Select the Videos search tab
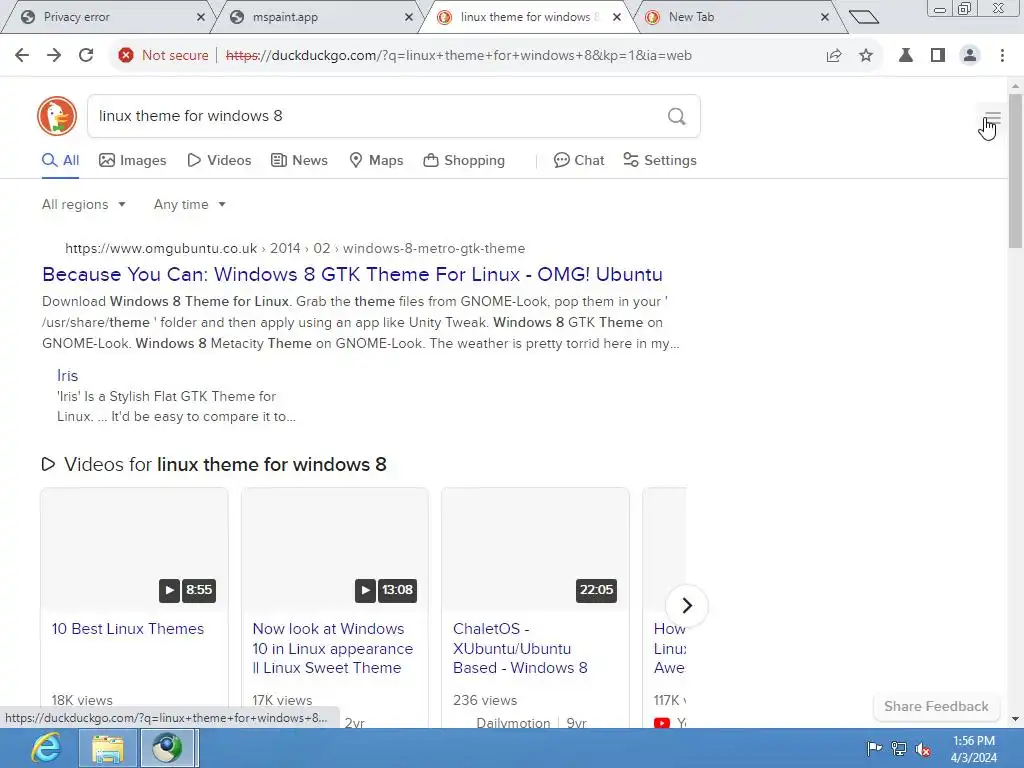This screenshot has width=1024, height=768. (x=219, y=161)
